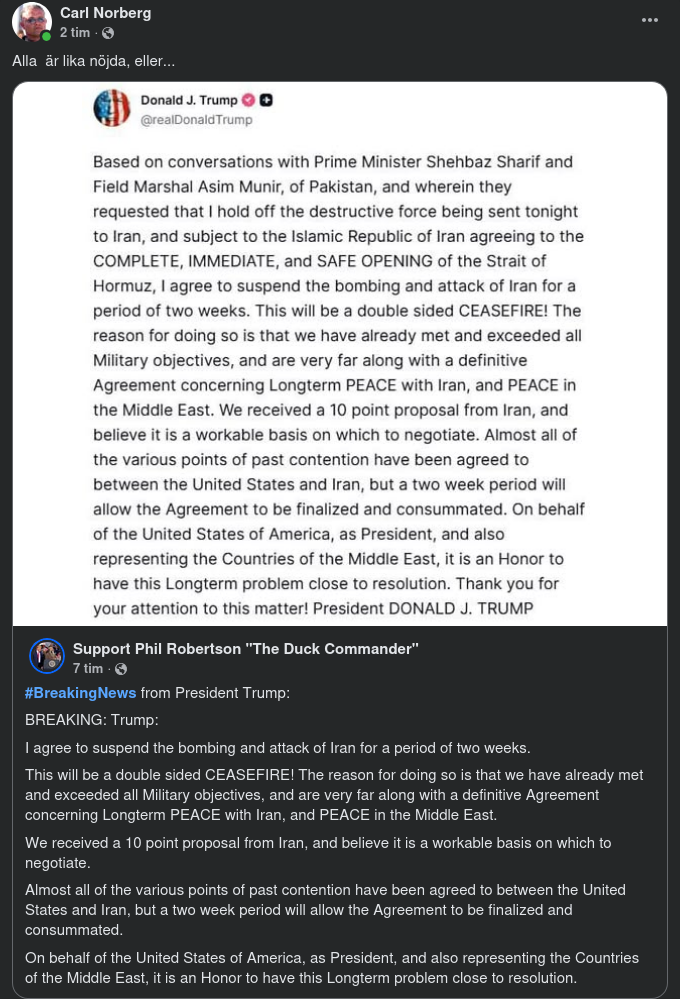The width and height of the screenshot is (680, 999).
Task: Open Carl Norberg's profile picture
Action: coord(31,21)
